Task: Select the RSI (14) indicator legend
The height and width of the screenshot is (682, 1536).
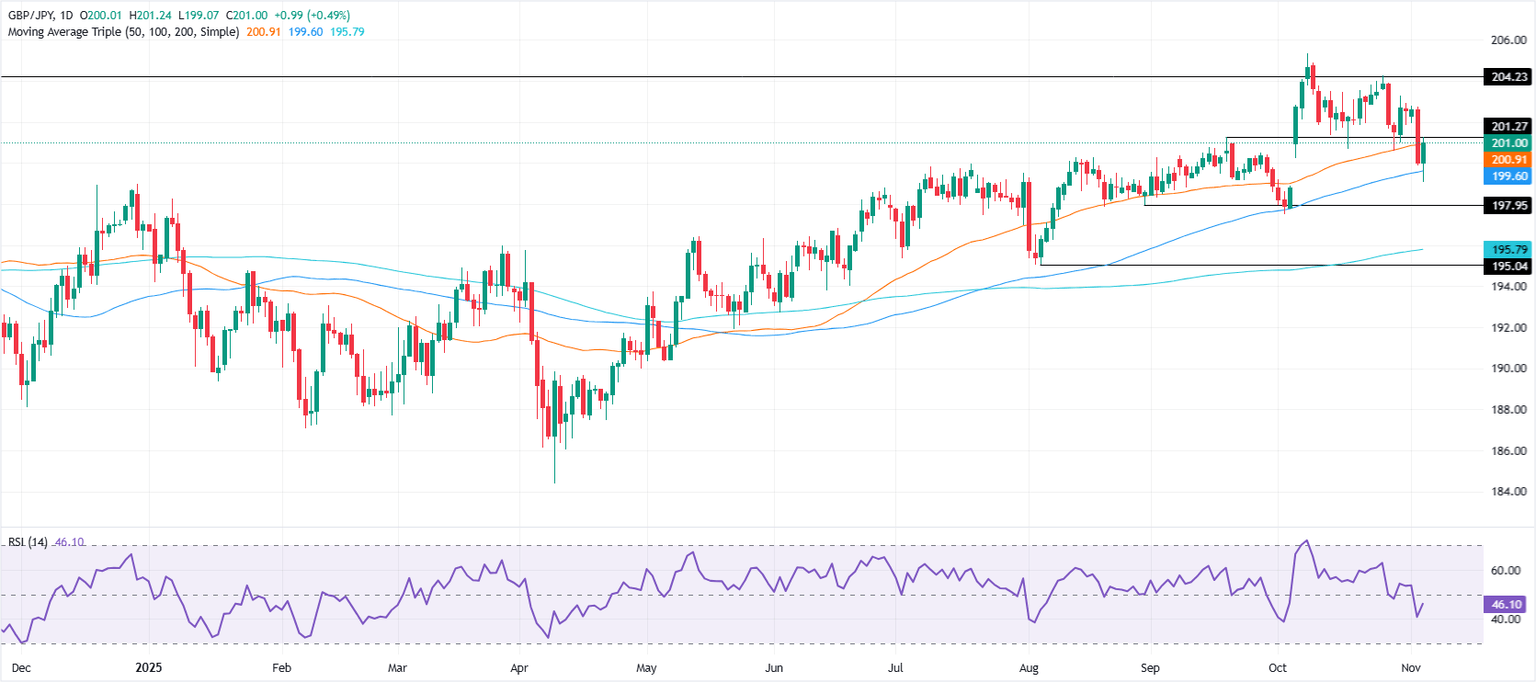Action: [x=32, y=541]
